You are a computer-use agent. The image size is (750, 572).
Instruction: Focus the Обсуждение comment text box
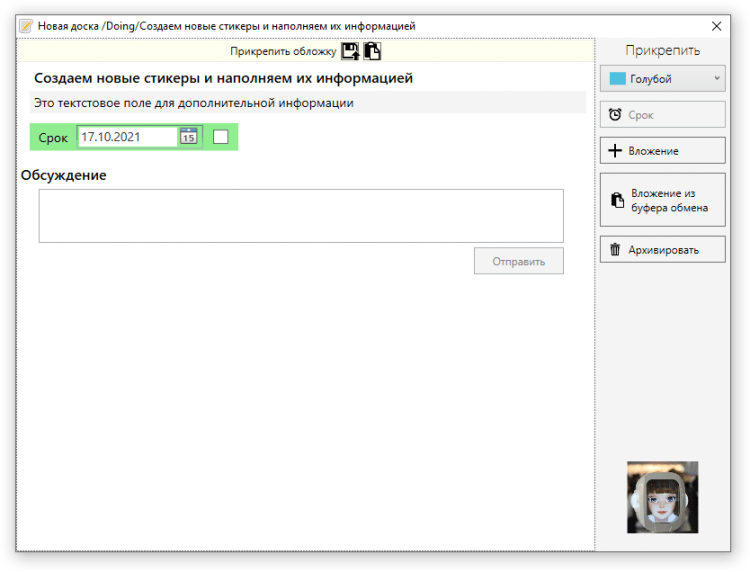pyautogui.click(x=301, y=216)
